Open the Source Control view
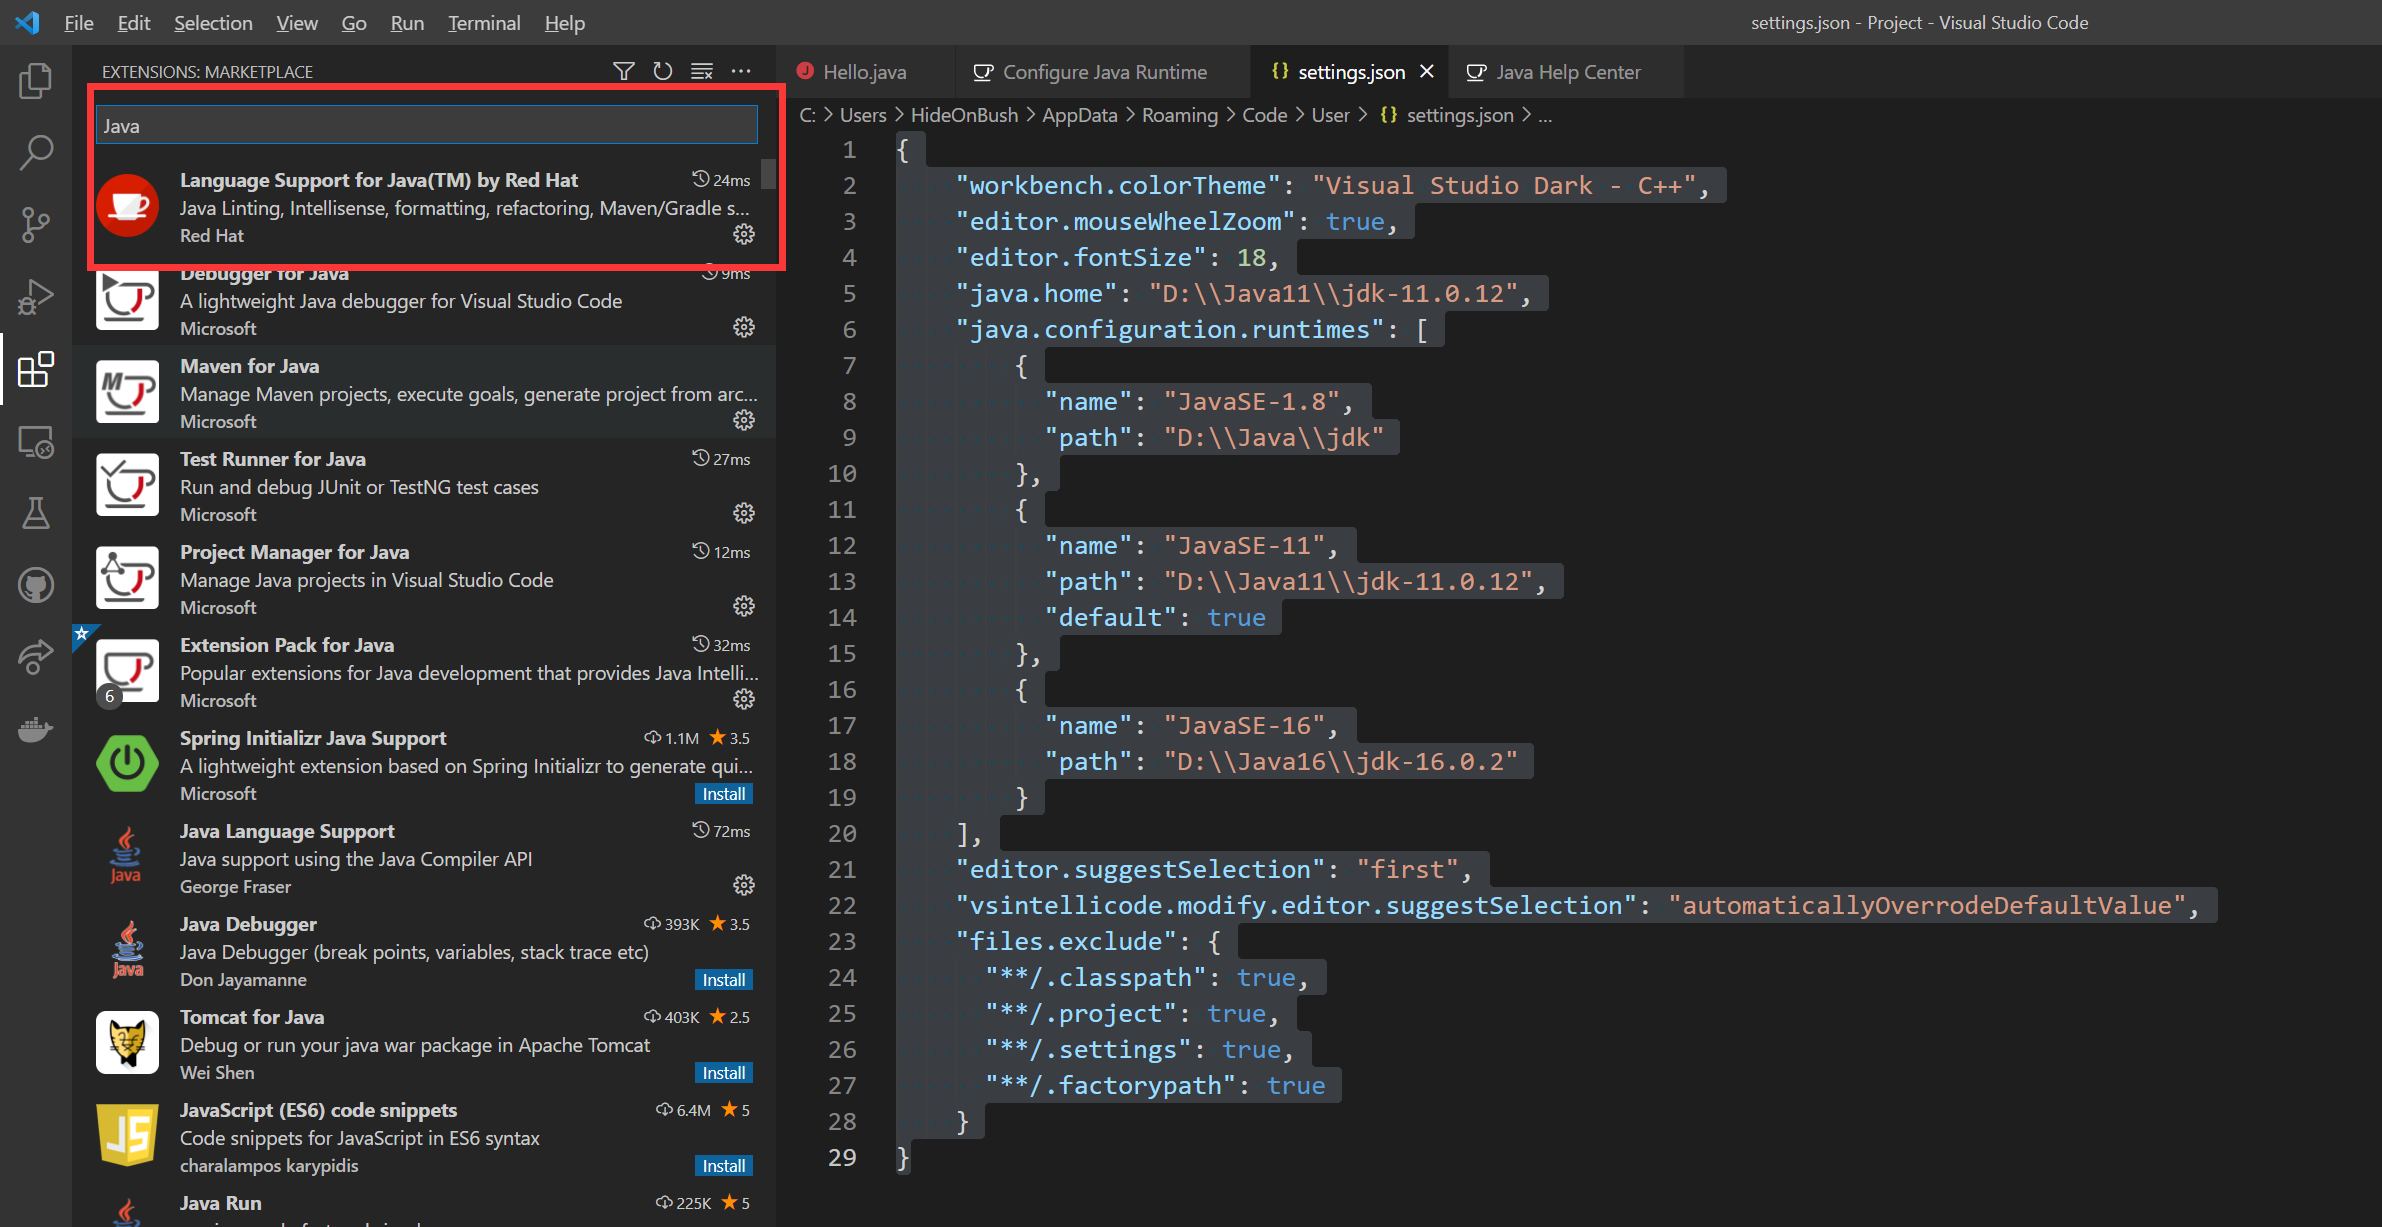 click(36, 225)
